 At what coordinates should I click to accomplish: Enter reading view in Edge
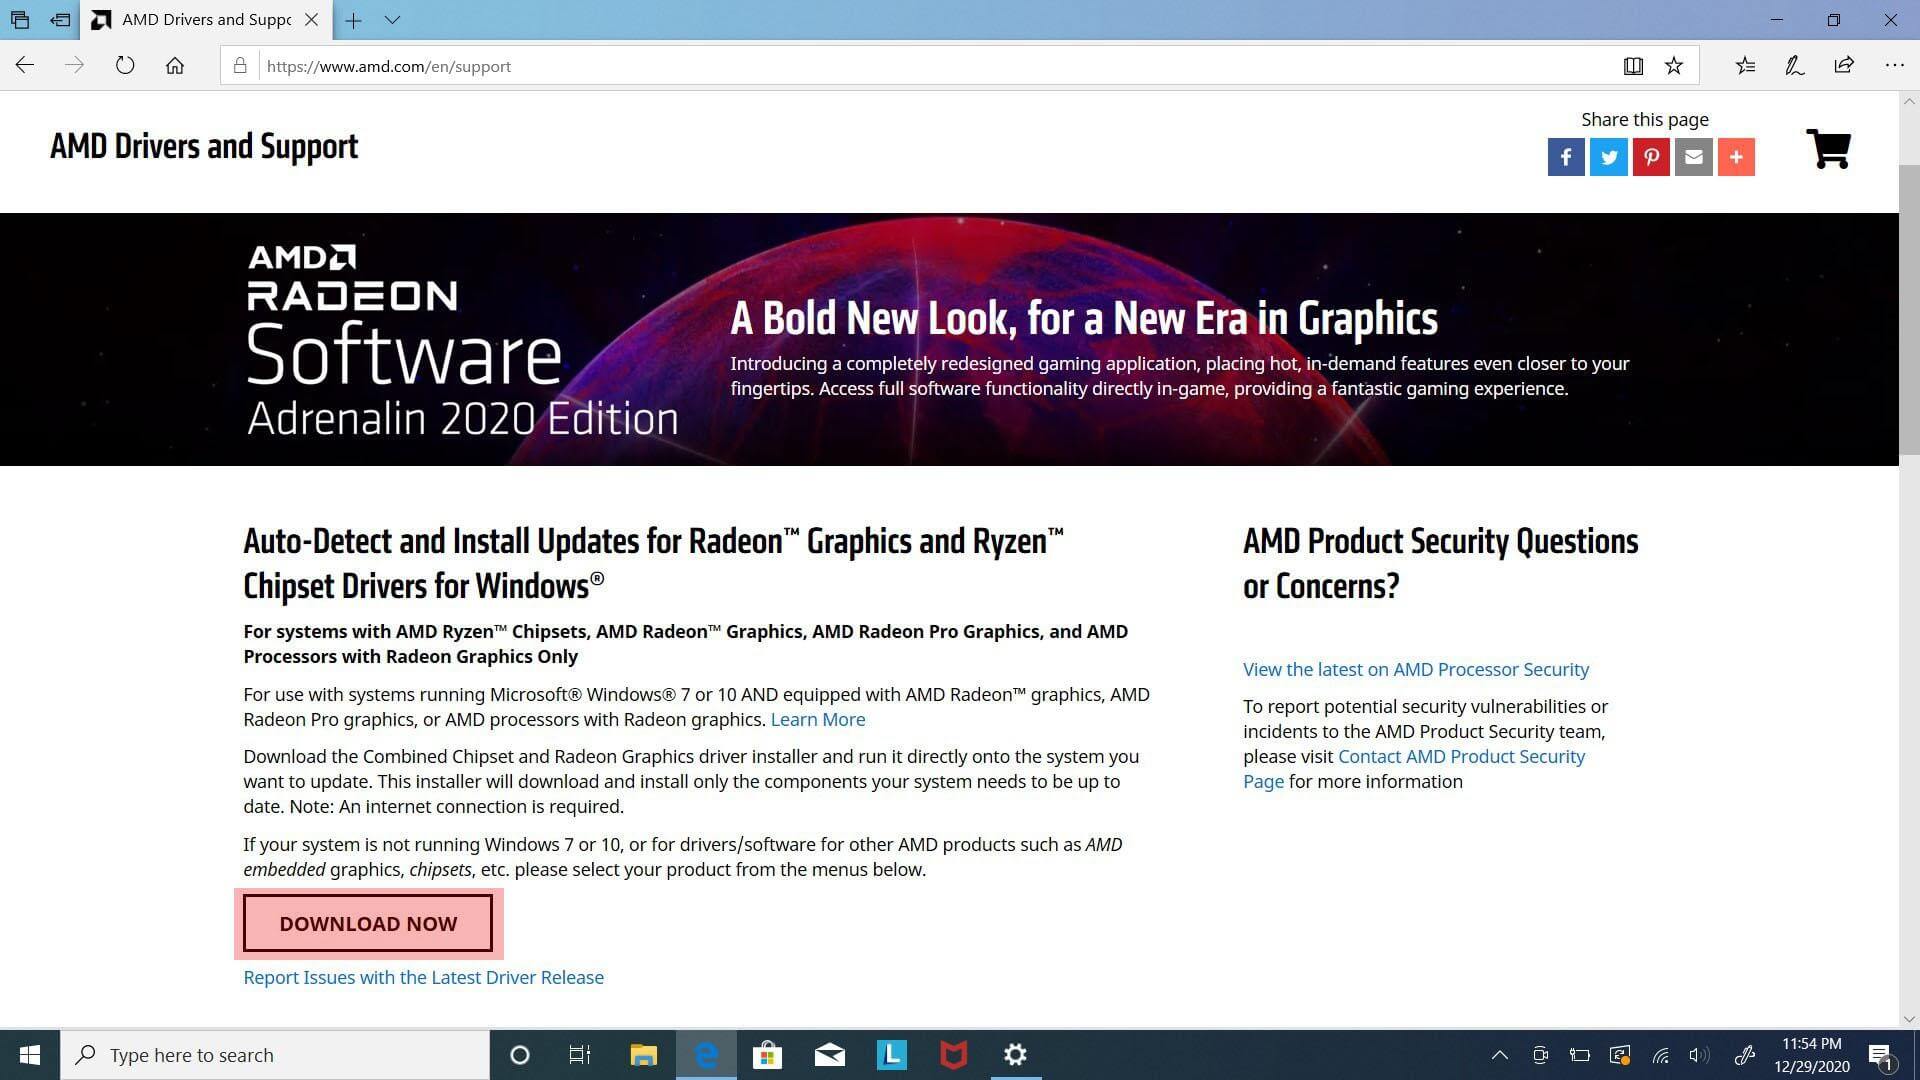click(1634, 66)
